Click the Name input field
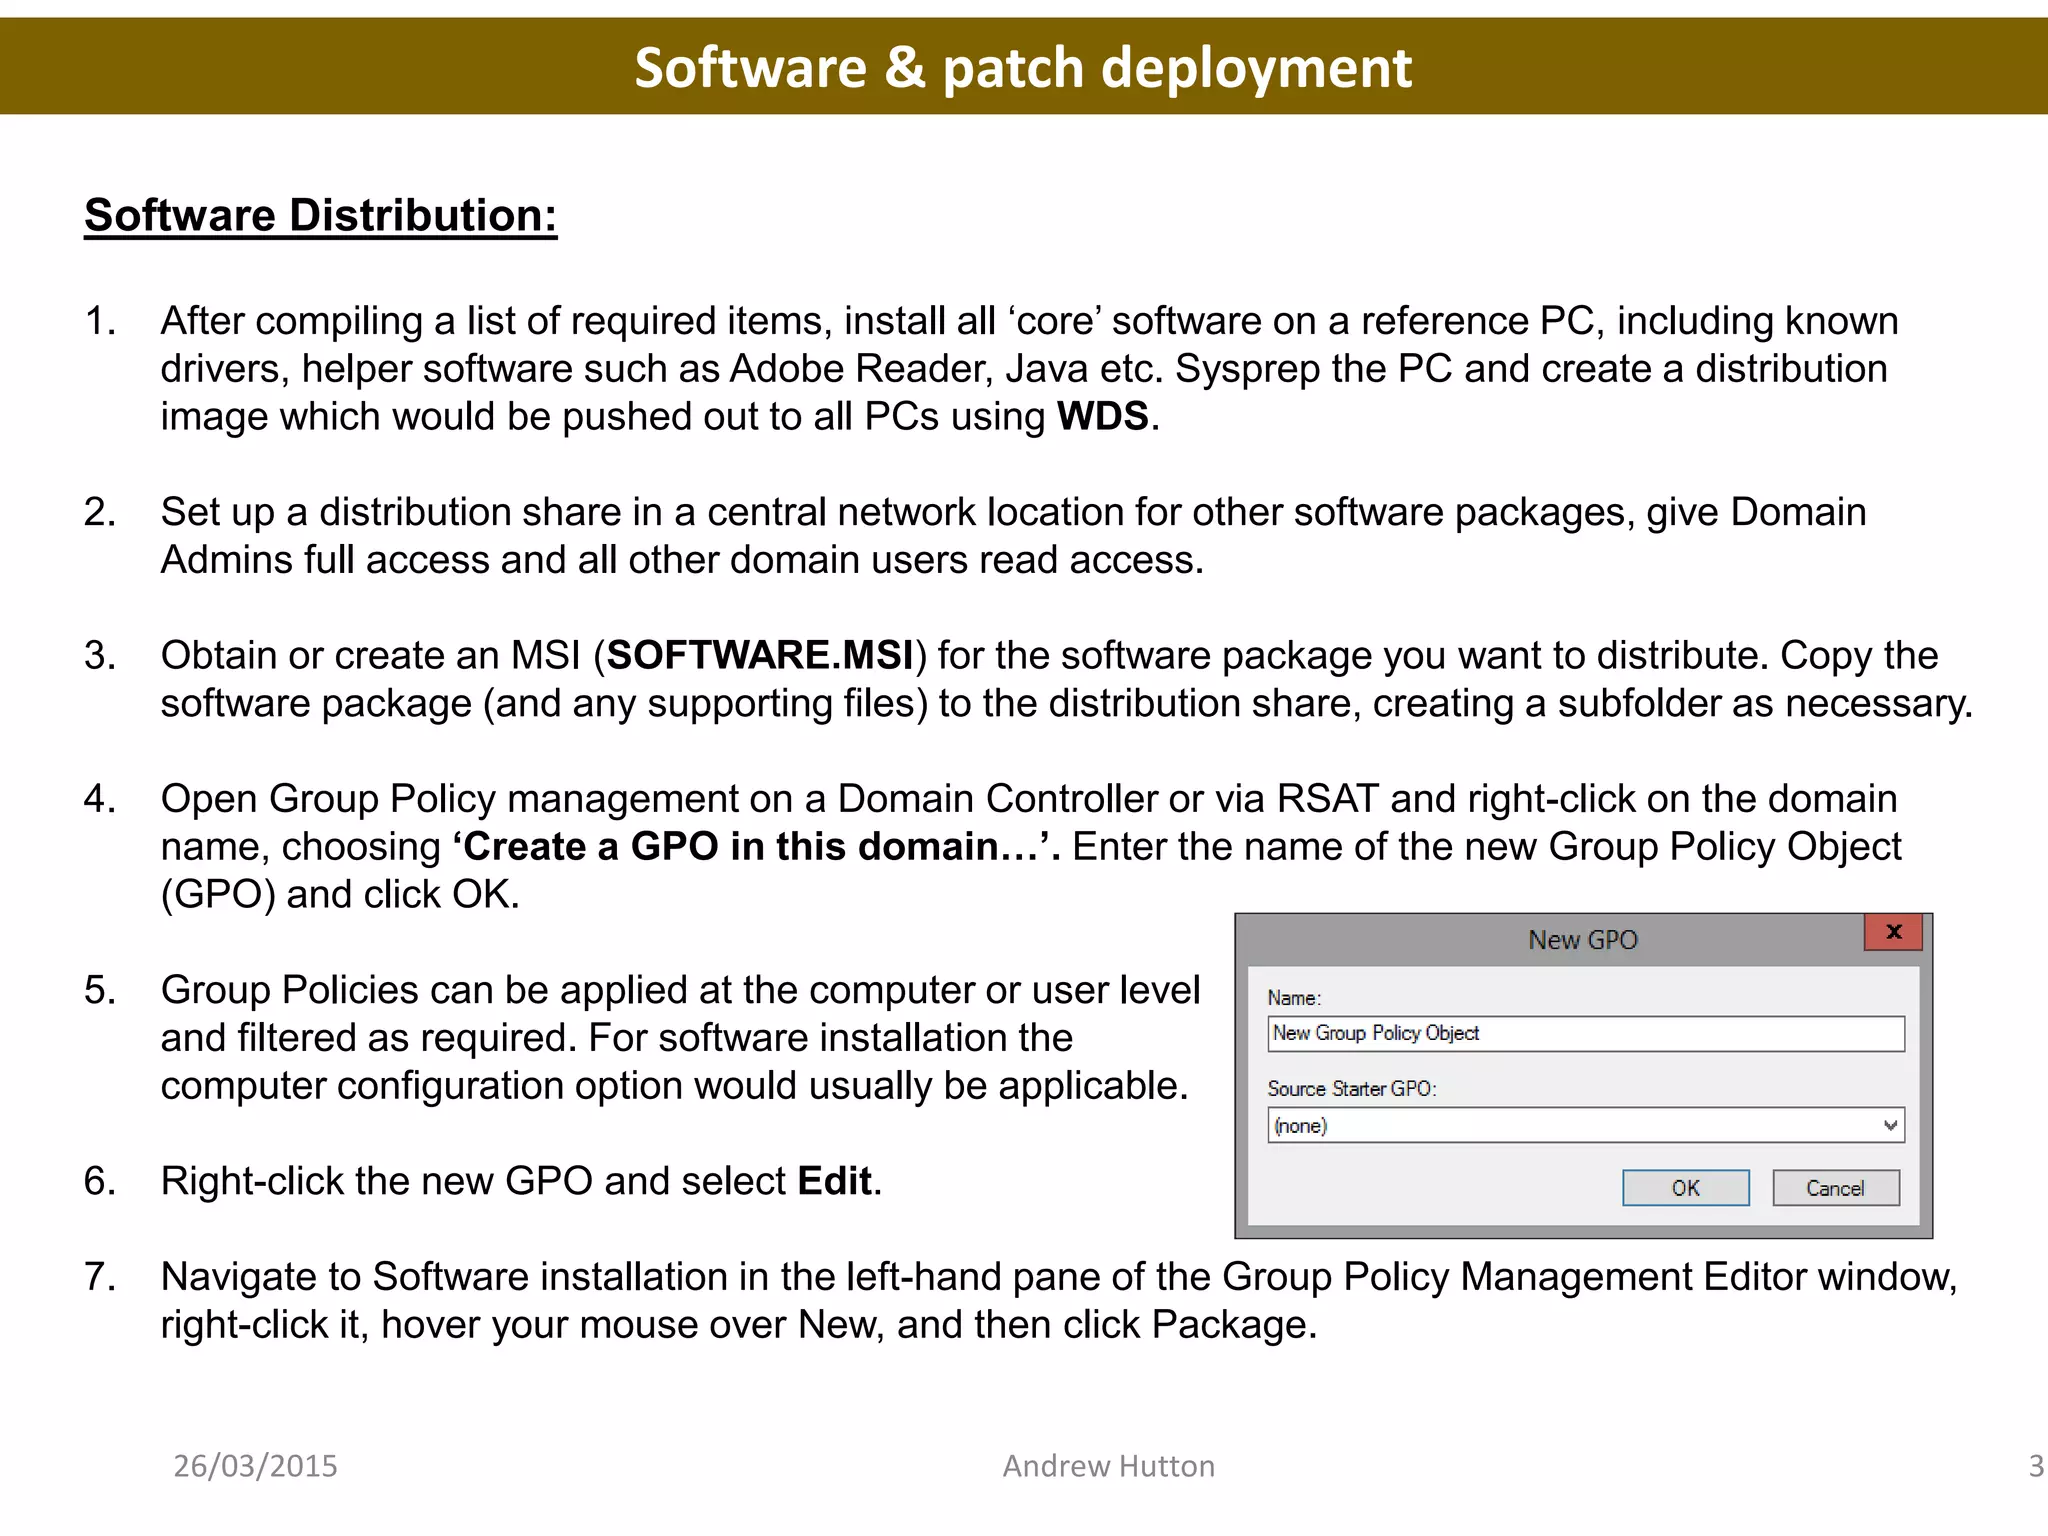 pos(1585,1033)
